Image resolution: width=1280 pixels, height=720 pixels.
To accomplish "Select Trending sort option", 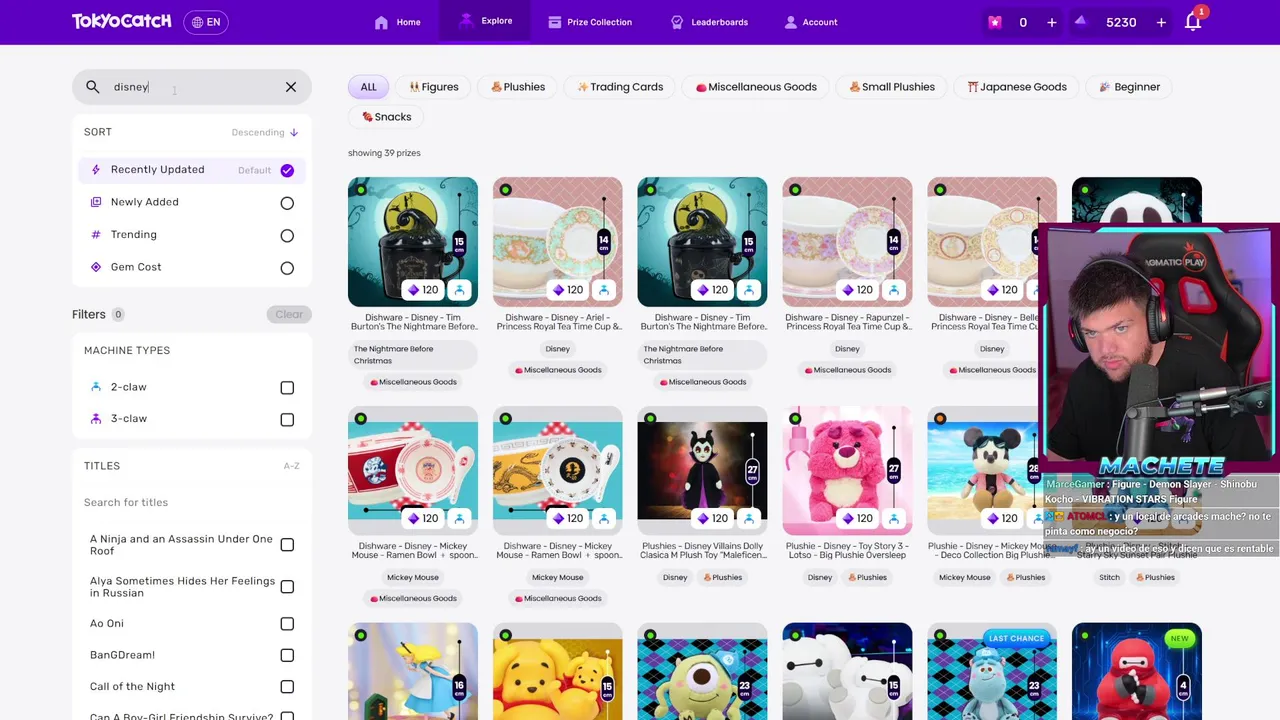I will tap(191, 235).
